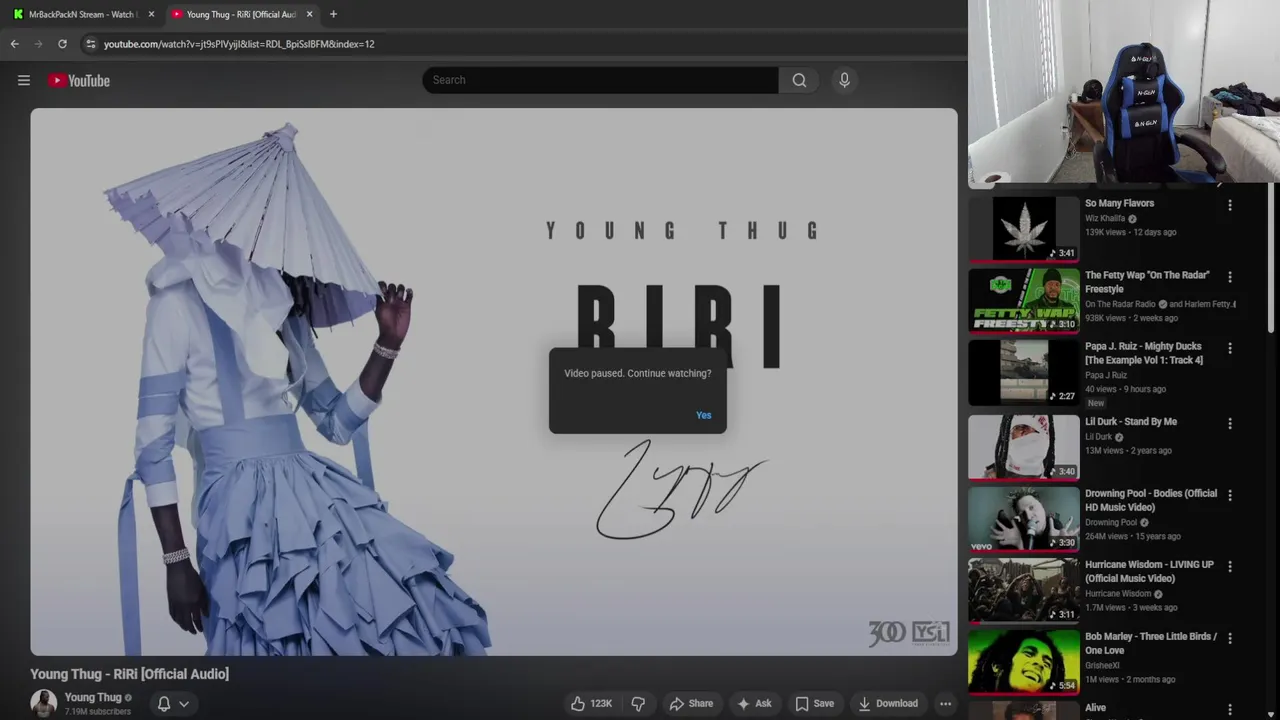Open Lil Durk Stand By Me thumbnail
The height and width of the screenshot is (720, 1280).
pyautogui.click(x=1024, y=447)
